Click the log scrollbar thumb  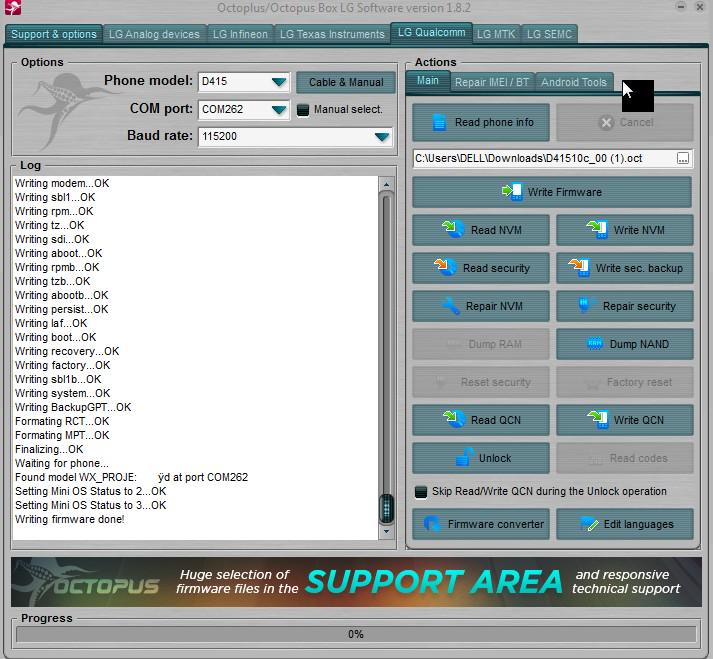[386, 508]
